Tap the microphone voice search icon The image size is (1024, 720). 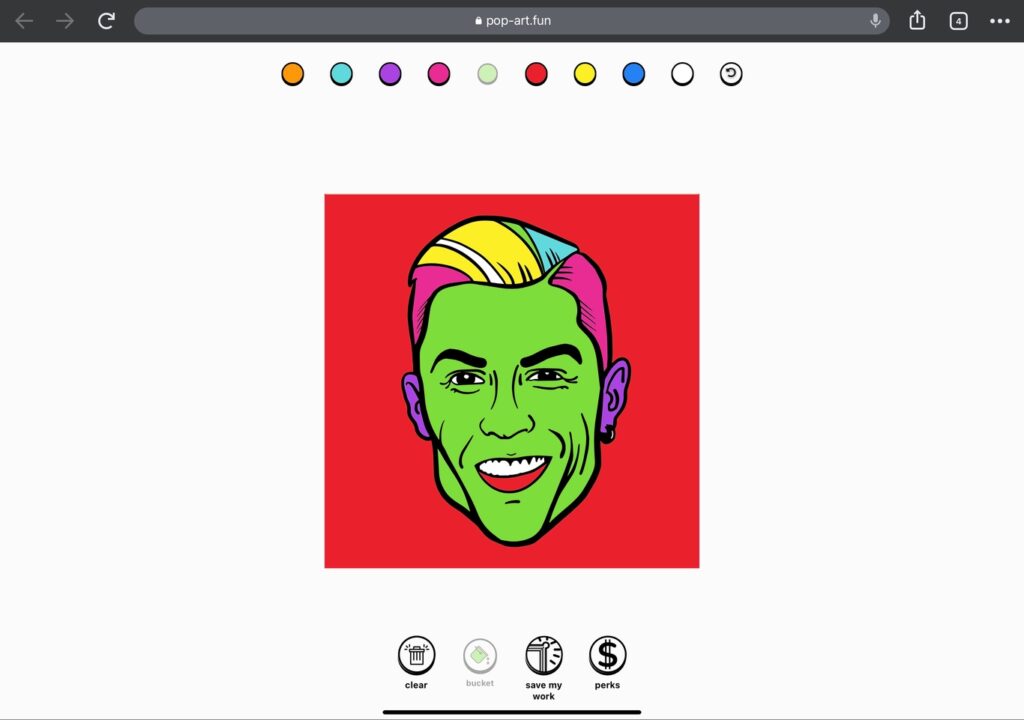pos(875,21)
